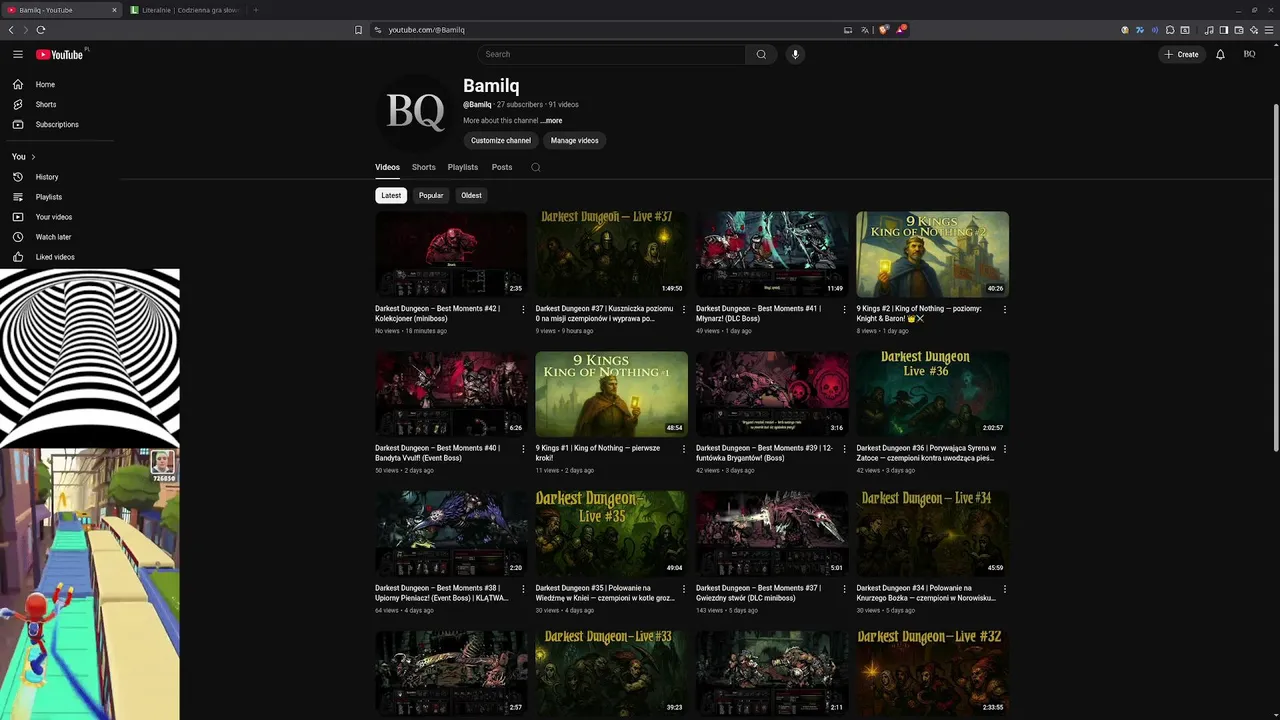Screen dimensions: 1280x720
Task: Switch to the Shorts channel tab
Action: 424,167
